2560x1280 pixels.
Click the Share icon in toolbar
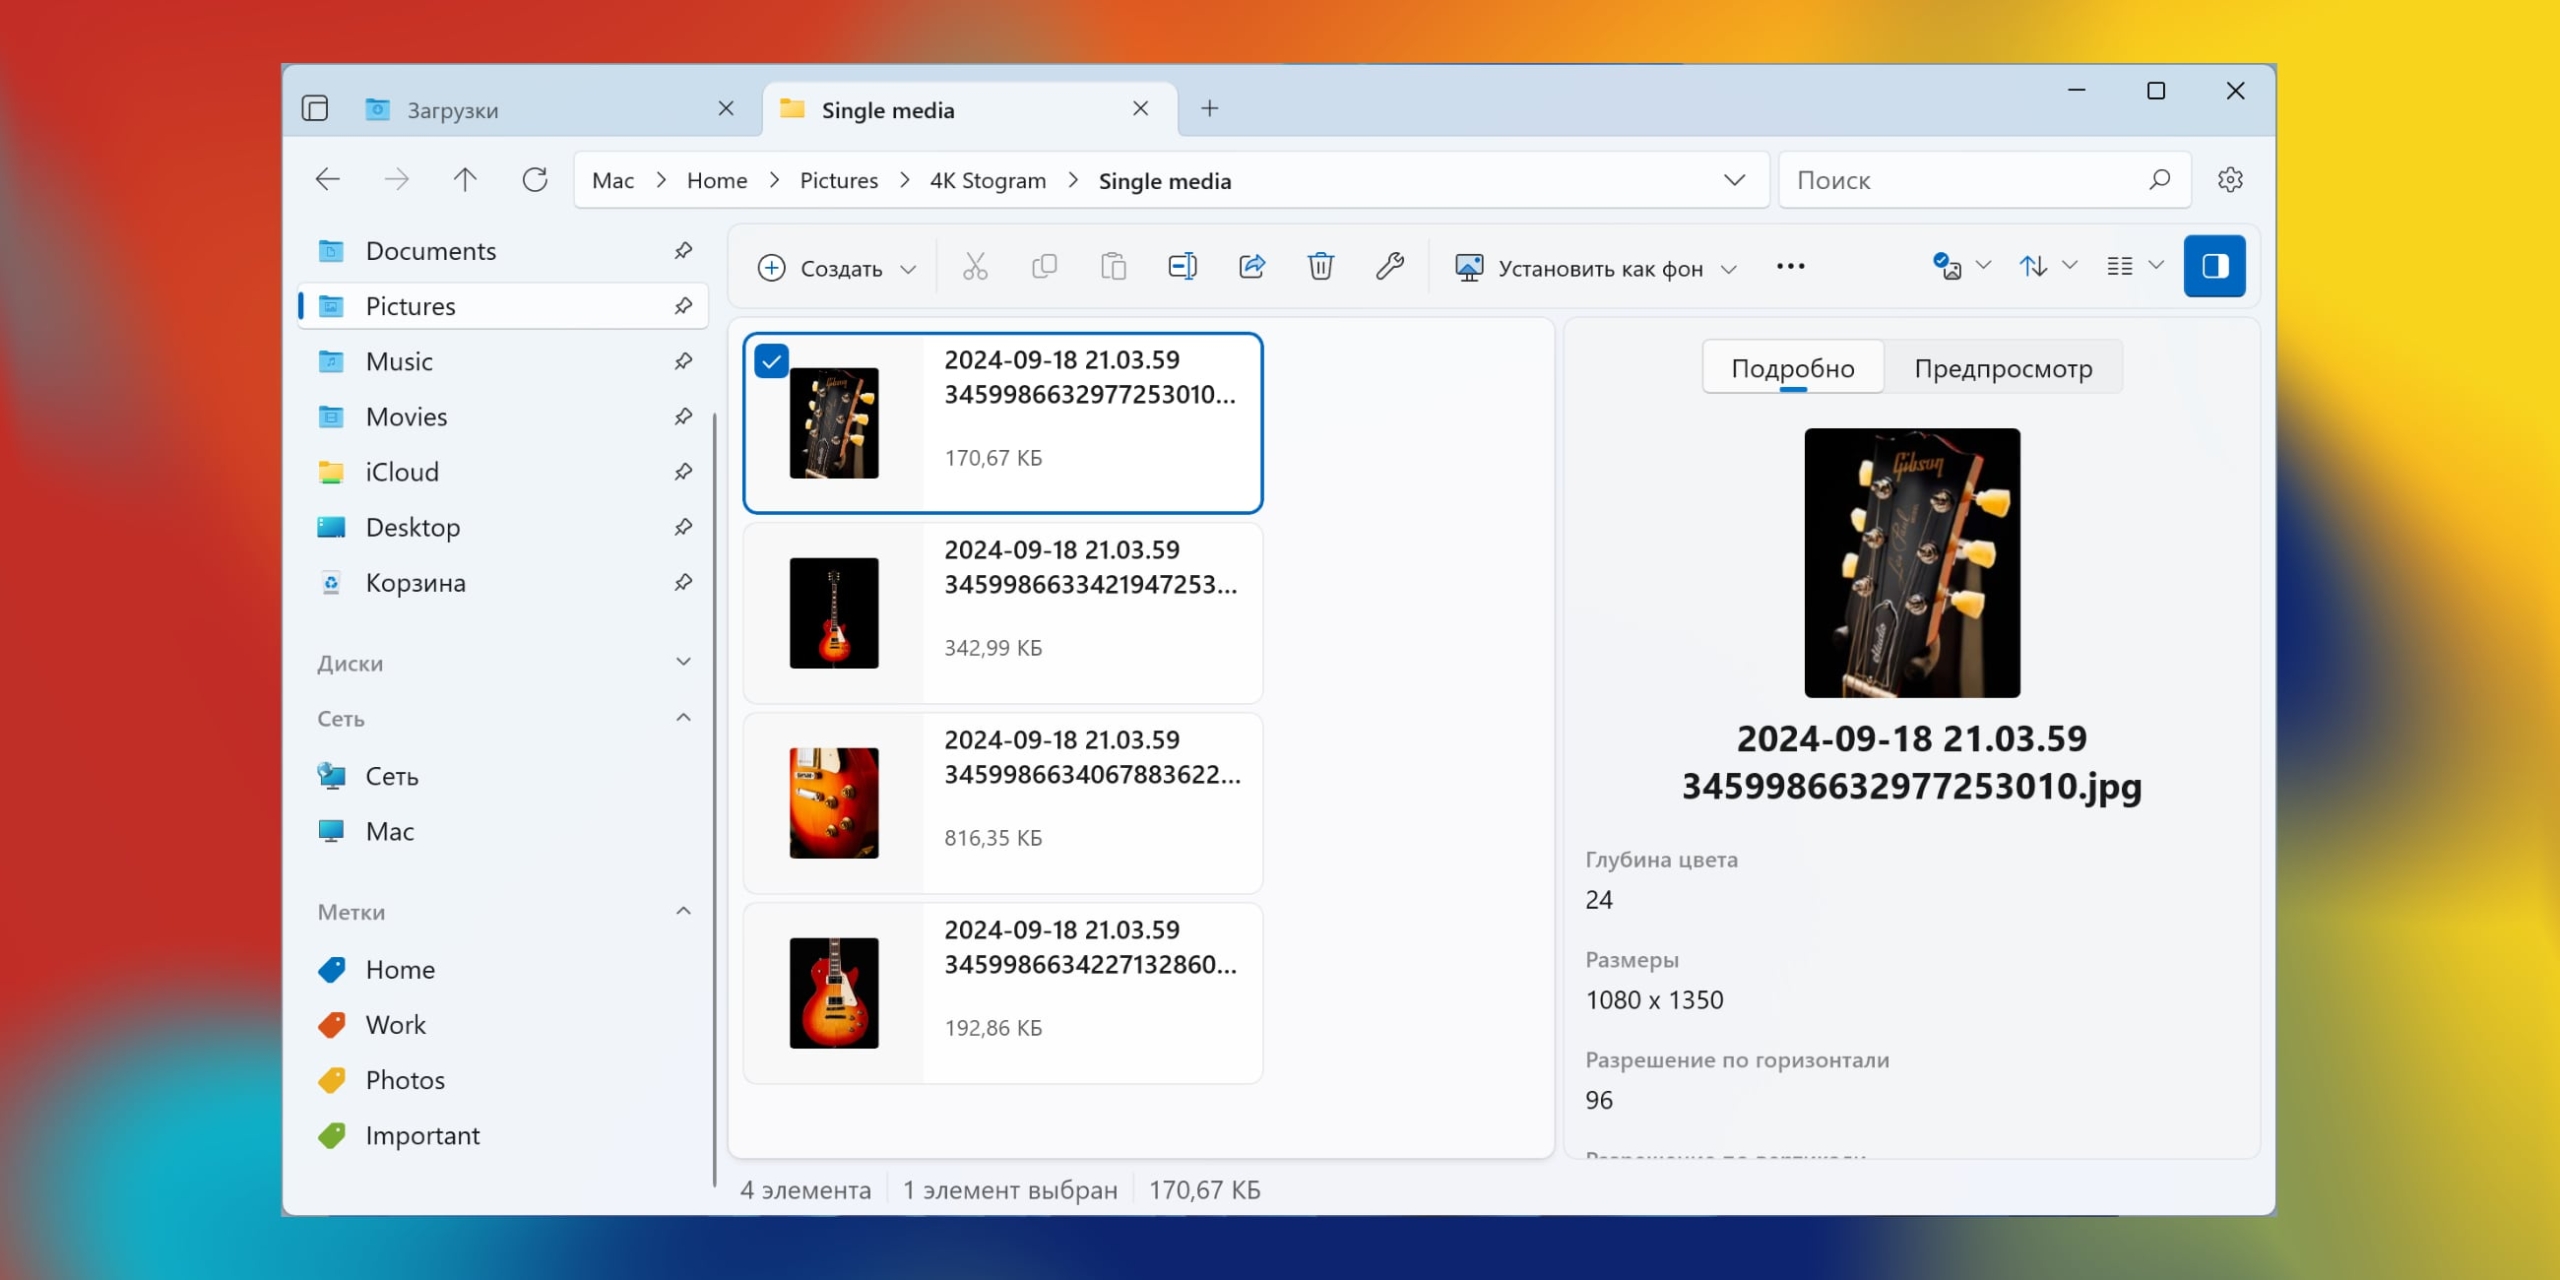point(1252,267)
